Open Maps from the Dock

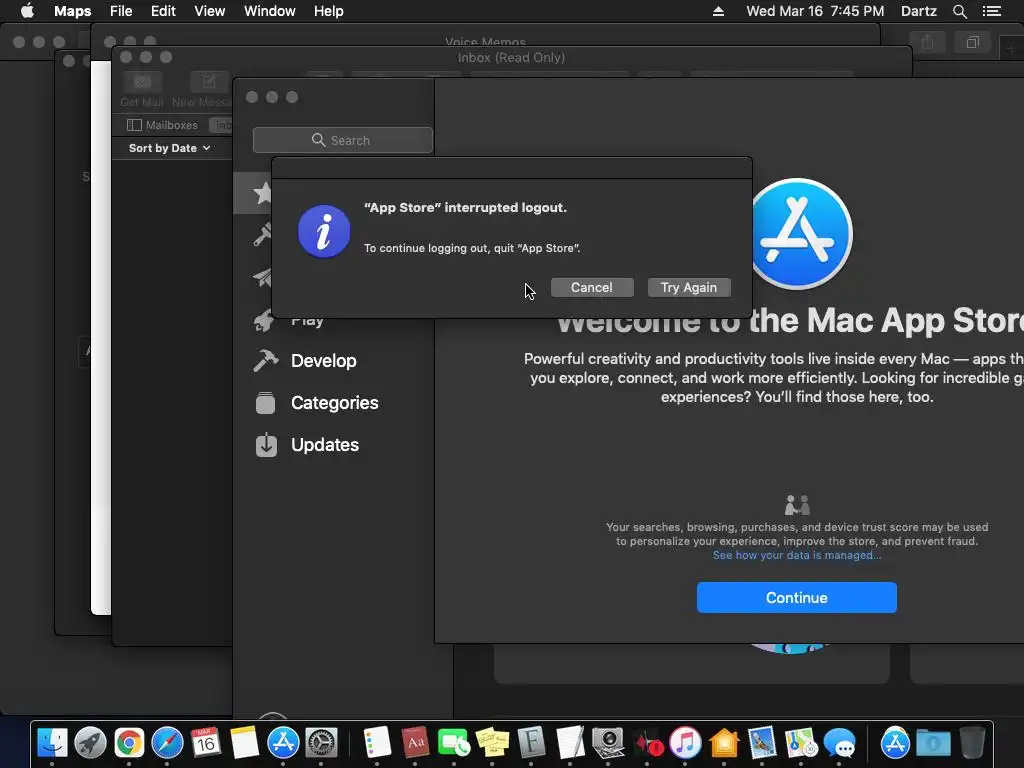tap(801, 743)
